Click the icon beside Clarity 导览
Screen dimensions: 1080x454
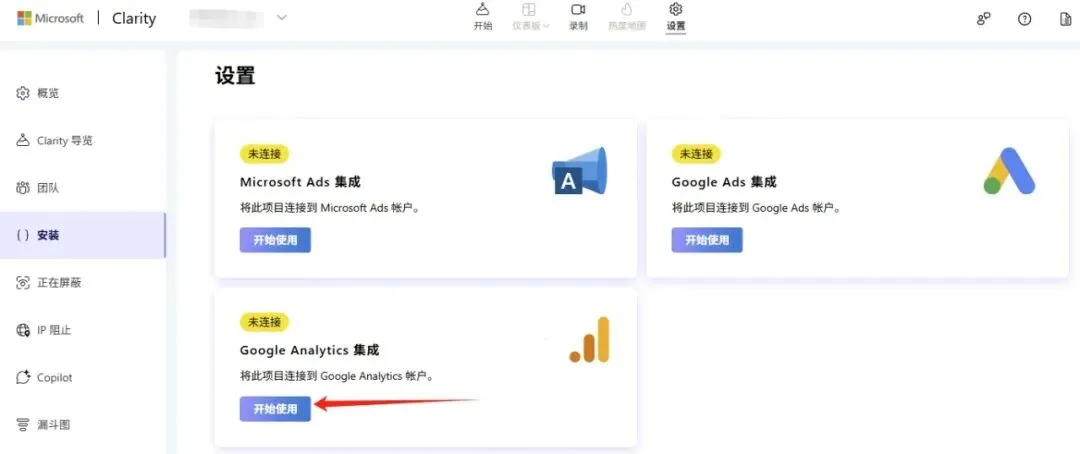click(x=23, y=140)
